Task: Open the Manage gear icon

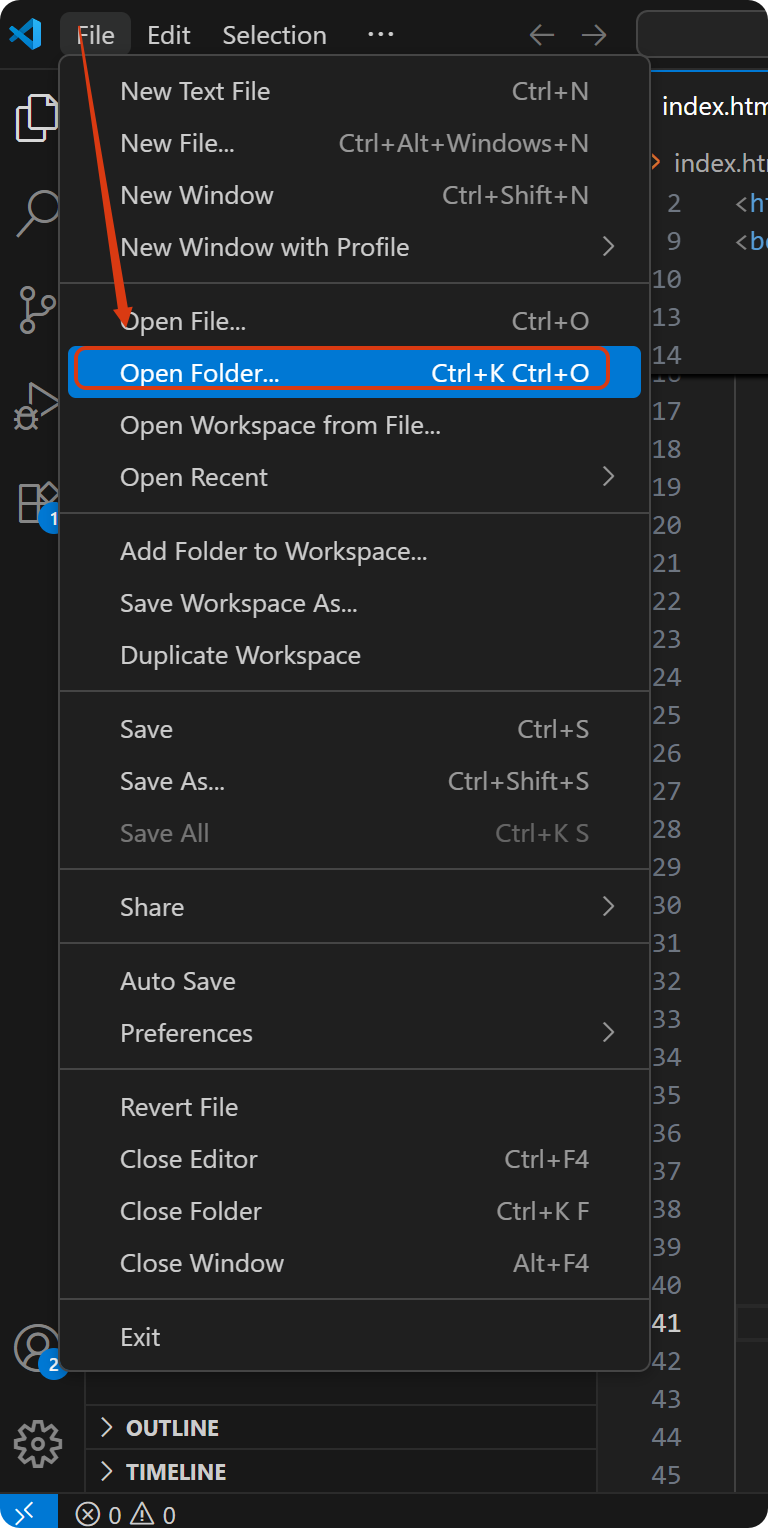Action: click(x=37, y=1443)
